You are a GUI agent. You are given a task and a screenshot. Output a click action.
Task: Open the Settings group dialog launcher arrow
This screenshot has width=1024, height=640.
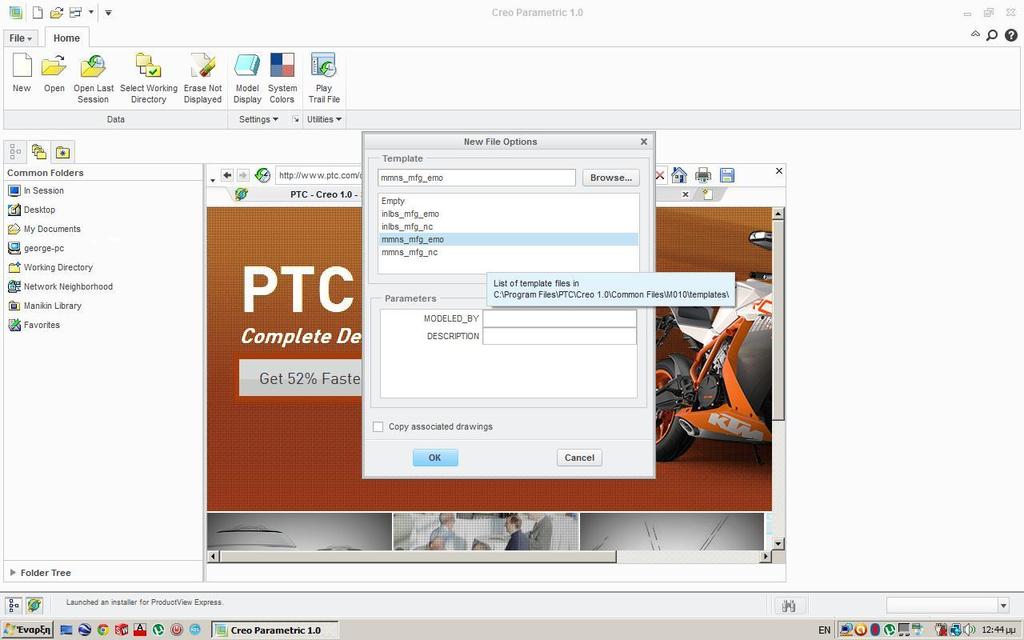click(x=296, y=120)
